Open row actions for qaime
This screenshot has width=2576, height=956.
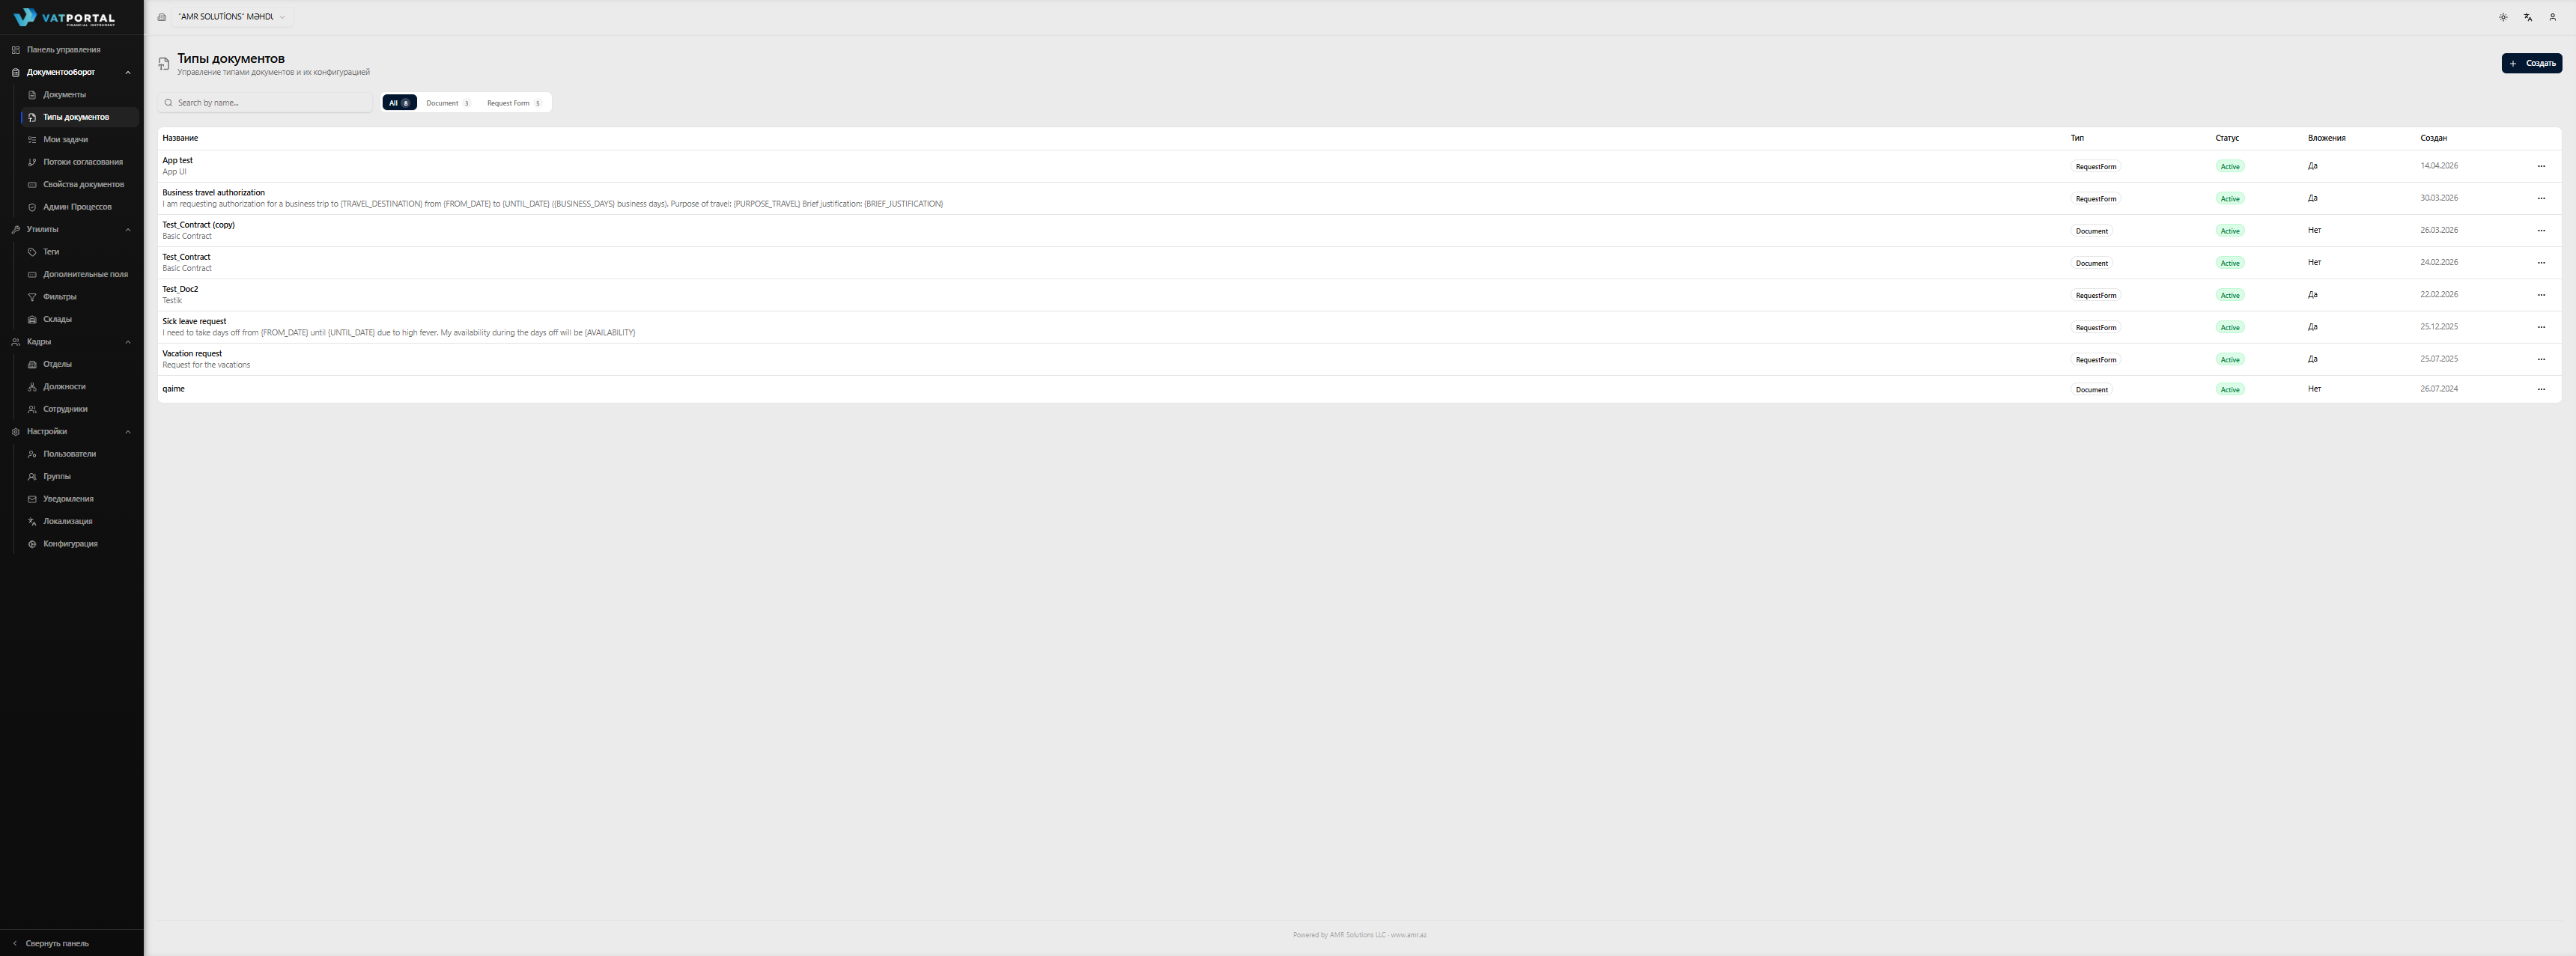[2541, 389]
